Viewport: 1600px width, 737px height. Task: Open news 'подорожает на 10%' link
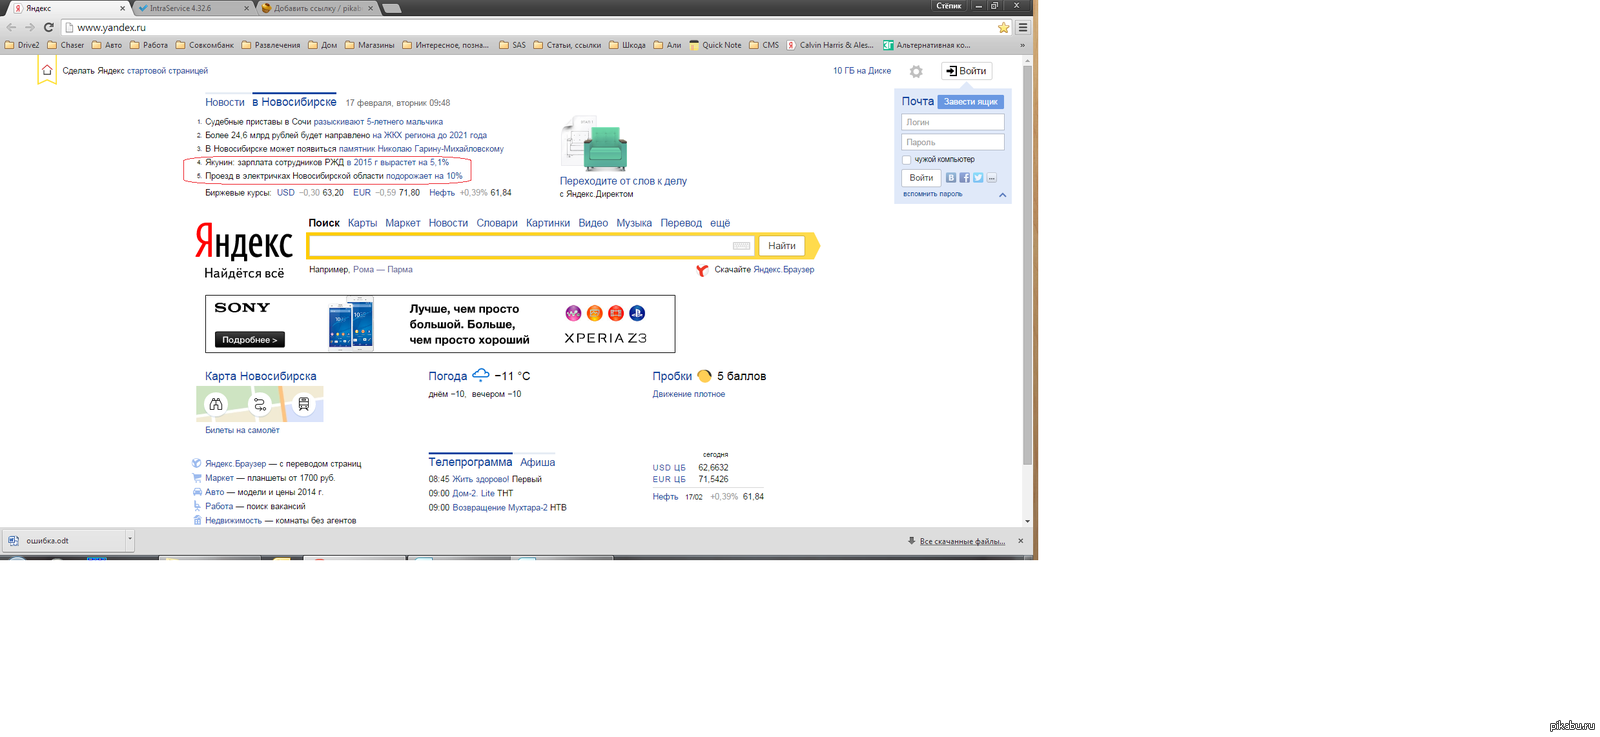[424, 176]
